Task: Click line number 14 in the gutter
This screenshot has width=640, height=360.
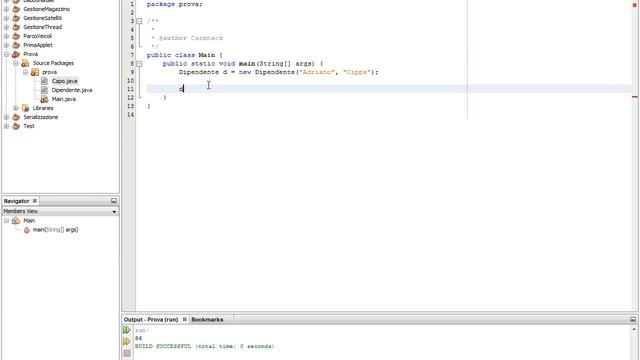Action: (x=131, y=115)
